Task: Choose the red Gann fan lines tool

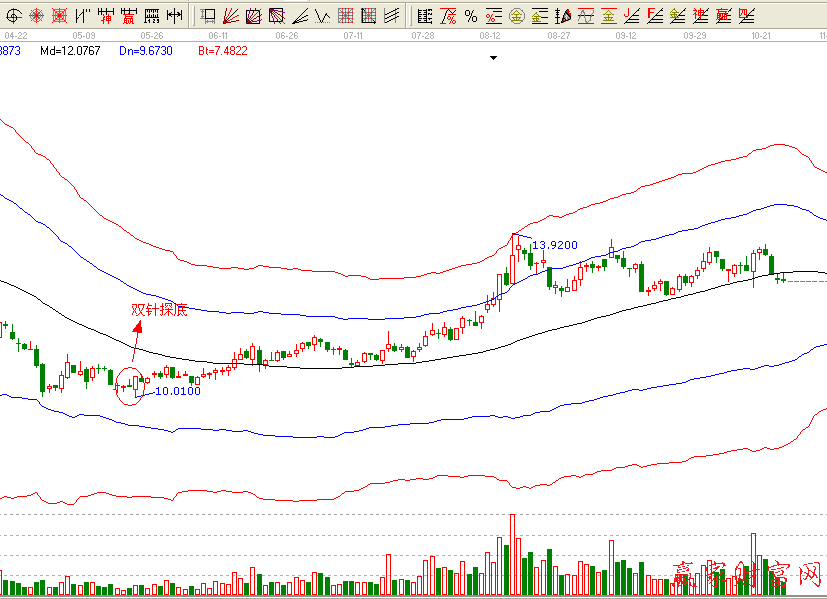Action: click(x=230, y=15)
